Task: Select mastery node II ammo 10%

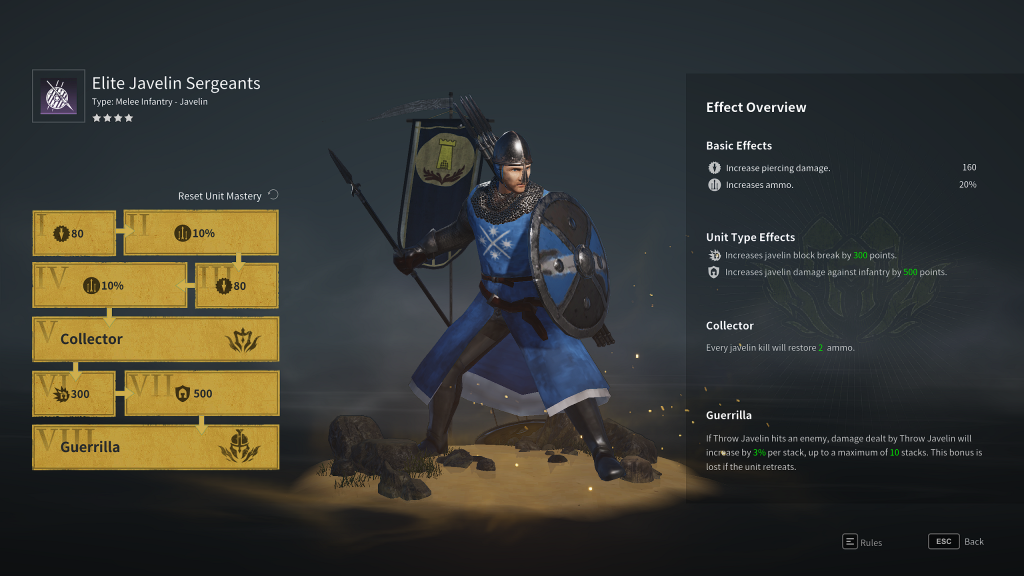Action: click(201, 232)
